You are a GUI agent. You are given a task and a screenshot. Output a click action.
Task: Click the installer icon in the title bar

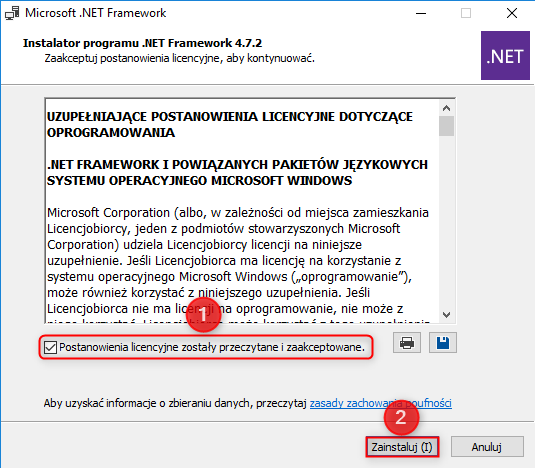pyautogui.click(x=12, y=13)
